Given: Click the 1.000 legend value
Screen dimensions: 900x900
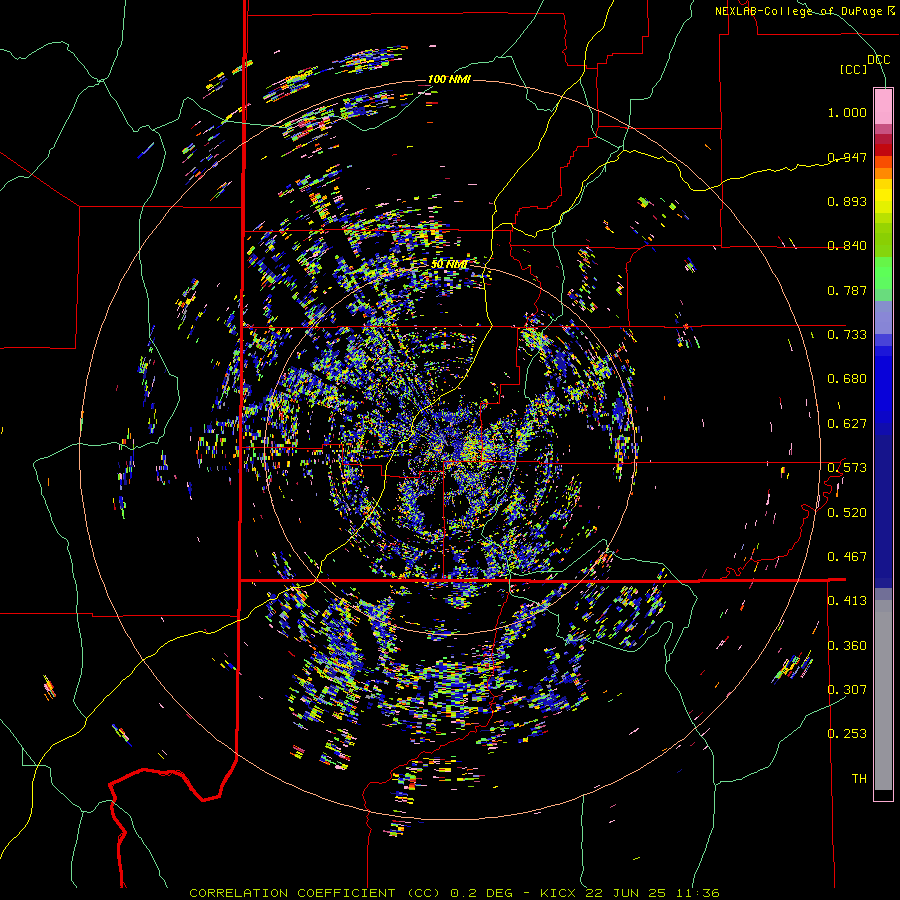Looking at the screenshot, I should point(847,112).
